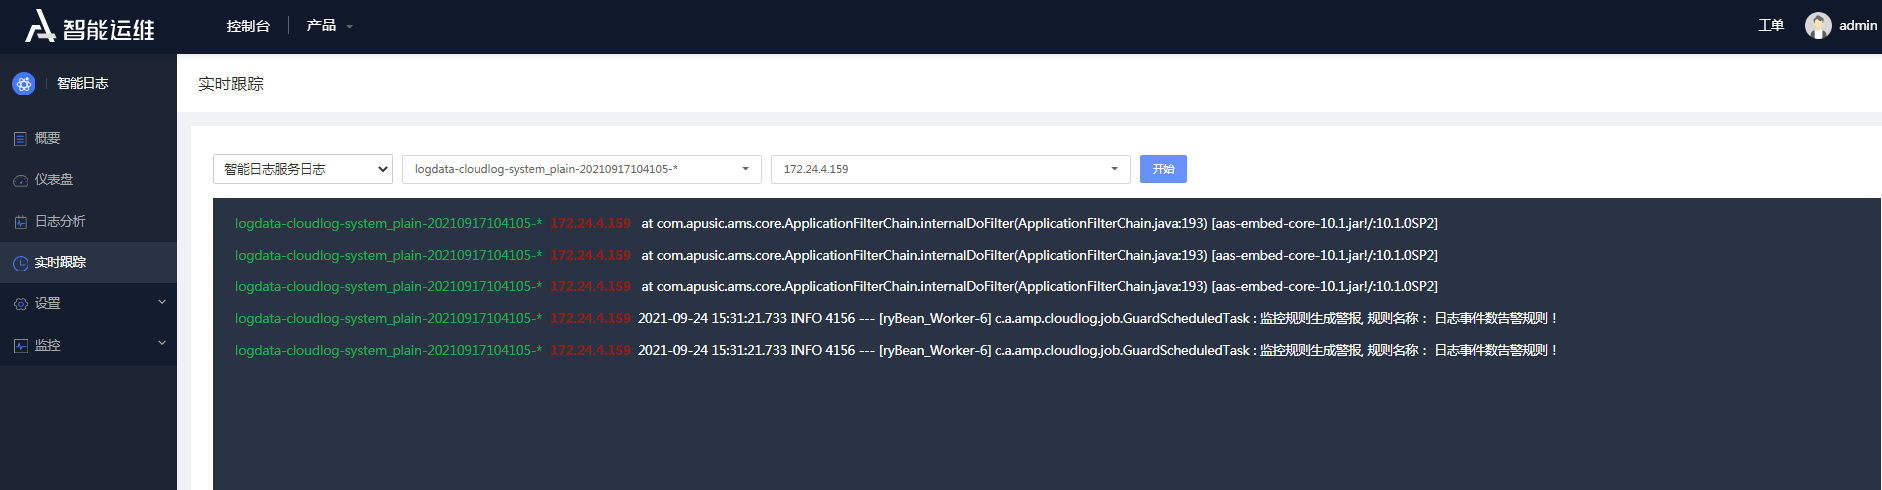1882x490 pixels.
Task: Open the 概要 menu item
Action: pyautogui.click(x=88, y=138)
